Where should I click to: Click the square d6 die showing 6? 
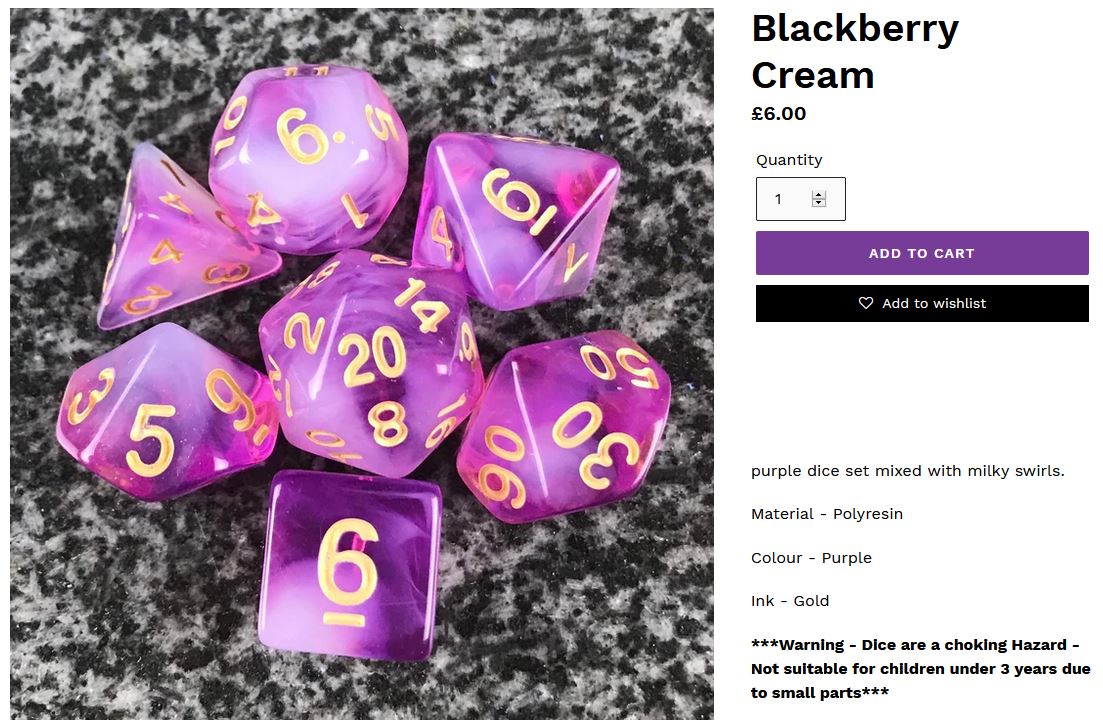coord(350,564)
